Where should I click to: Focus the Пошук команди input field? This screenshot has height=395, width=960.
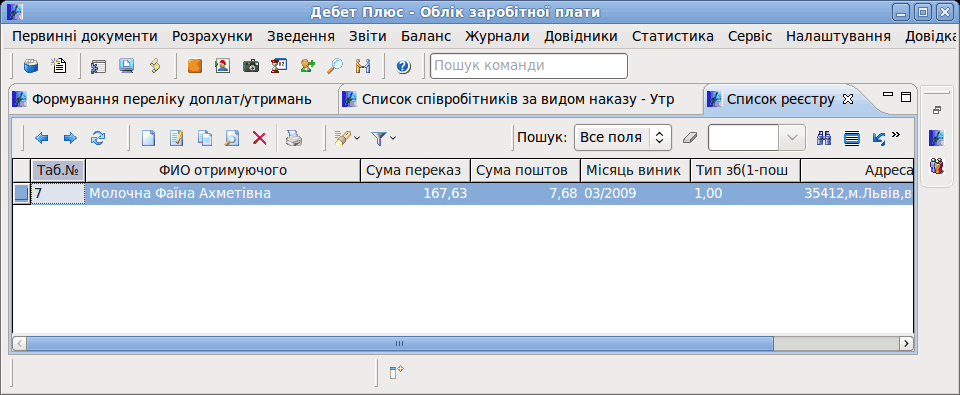tap(529, 66)
